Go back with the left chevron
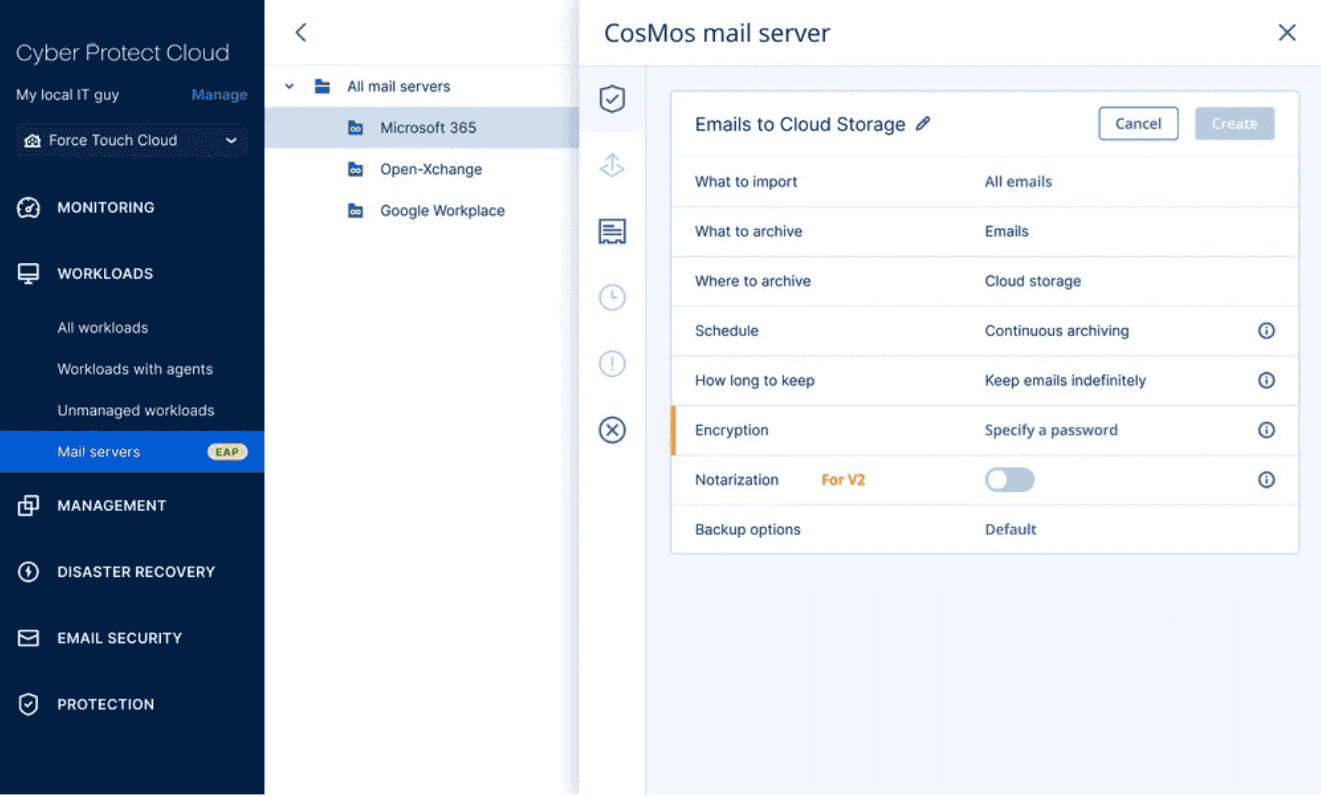The height and width of the screenshot is (797, 1321). [300, 32]
